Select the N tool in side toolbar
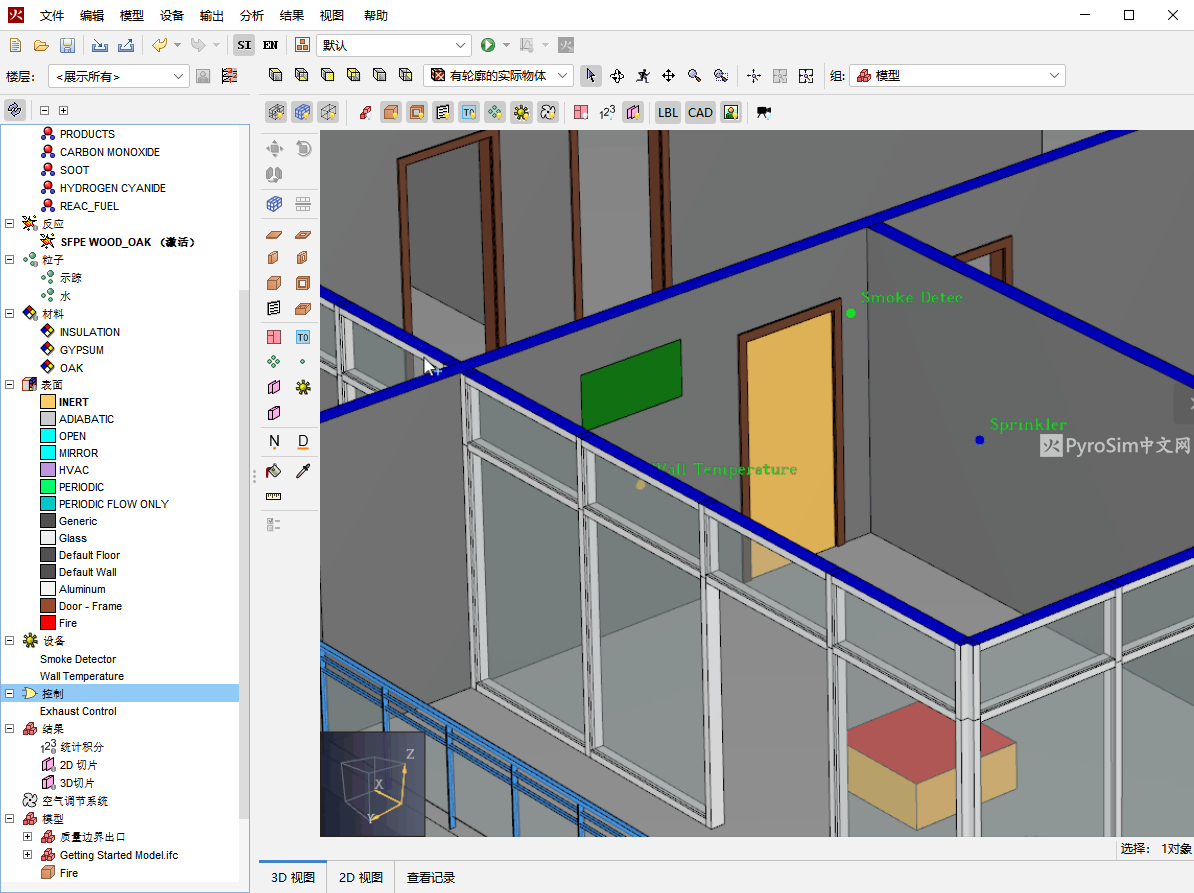The image size is (1194, 893). 274,442
